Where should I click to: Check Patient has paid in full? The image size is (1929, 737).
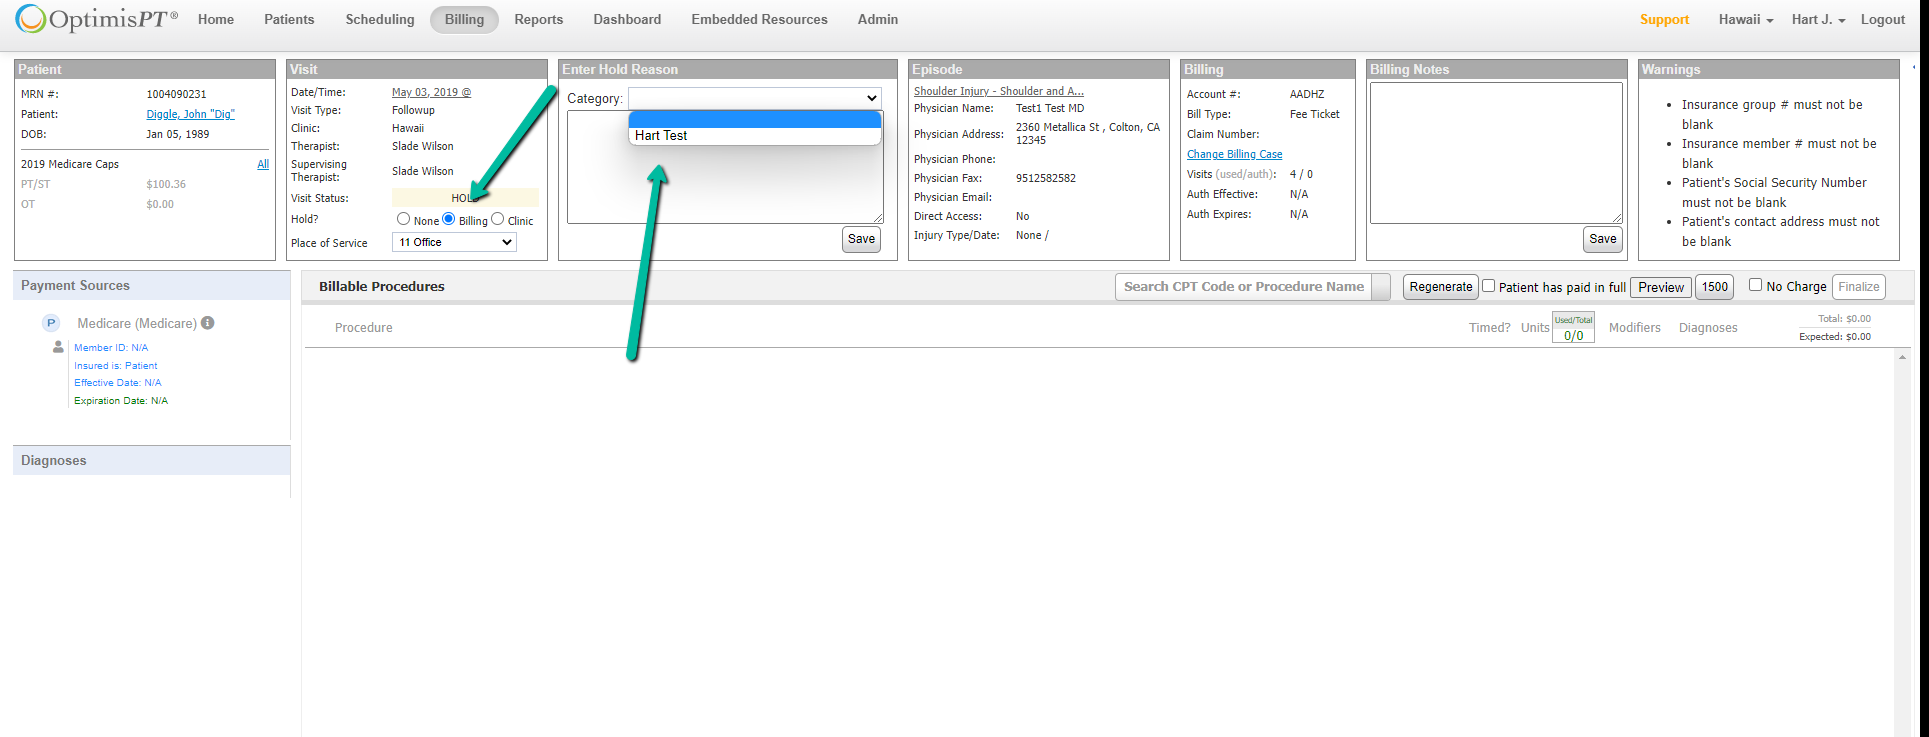click(x=1488, y=286)
